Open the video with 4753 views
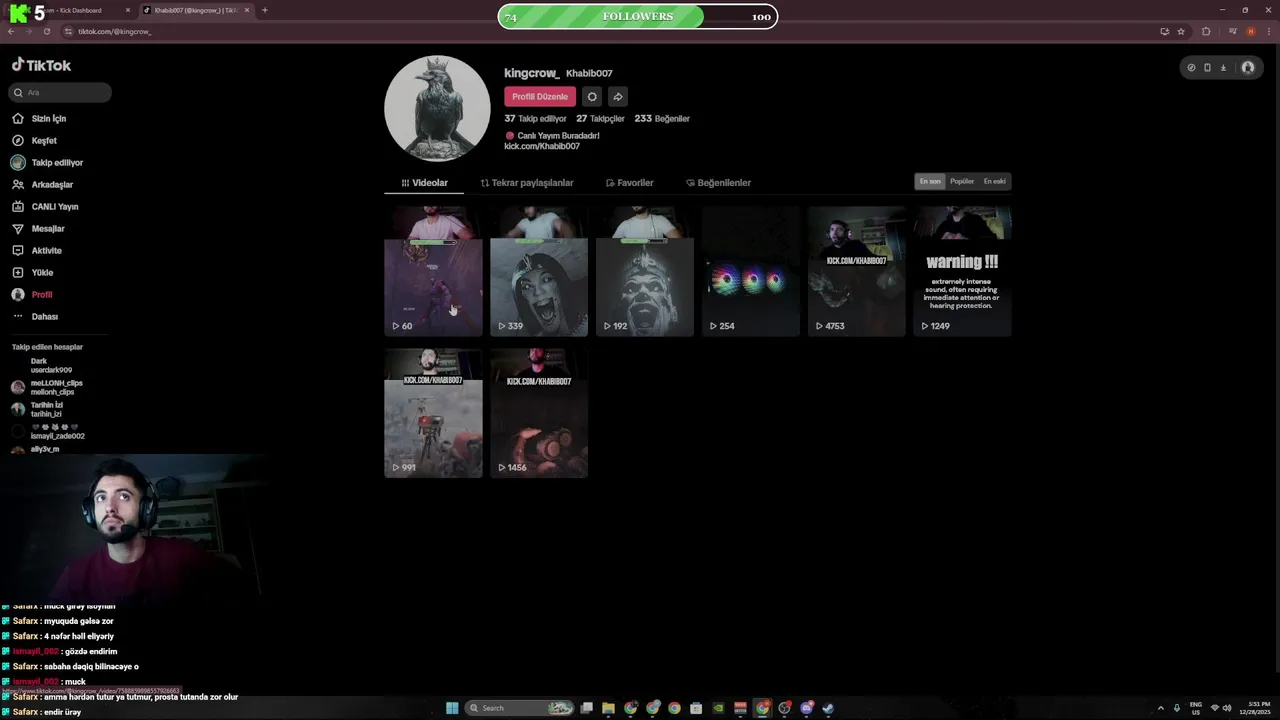Image resolution: width=1280 pixels, height=720 pixels. tap(857, 271)
